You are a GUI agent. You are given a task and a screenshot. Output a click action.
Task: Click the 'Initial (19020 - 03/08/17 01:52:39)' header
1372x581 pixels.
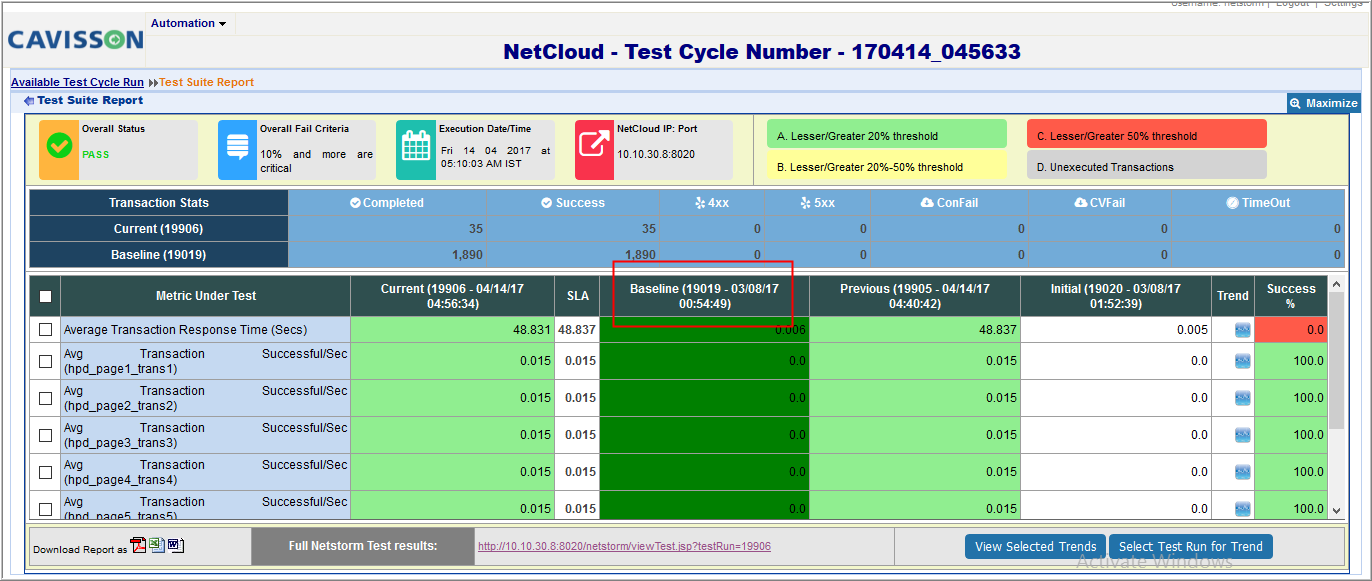(1116, 296)
